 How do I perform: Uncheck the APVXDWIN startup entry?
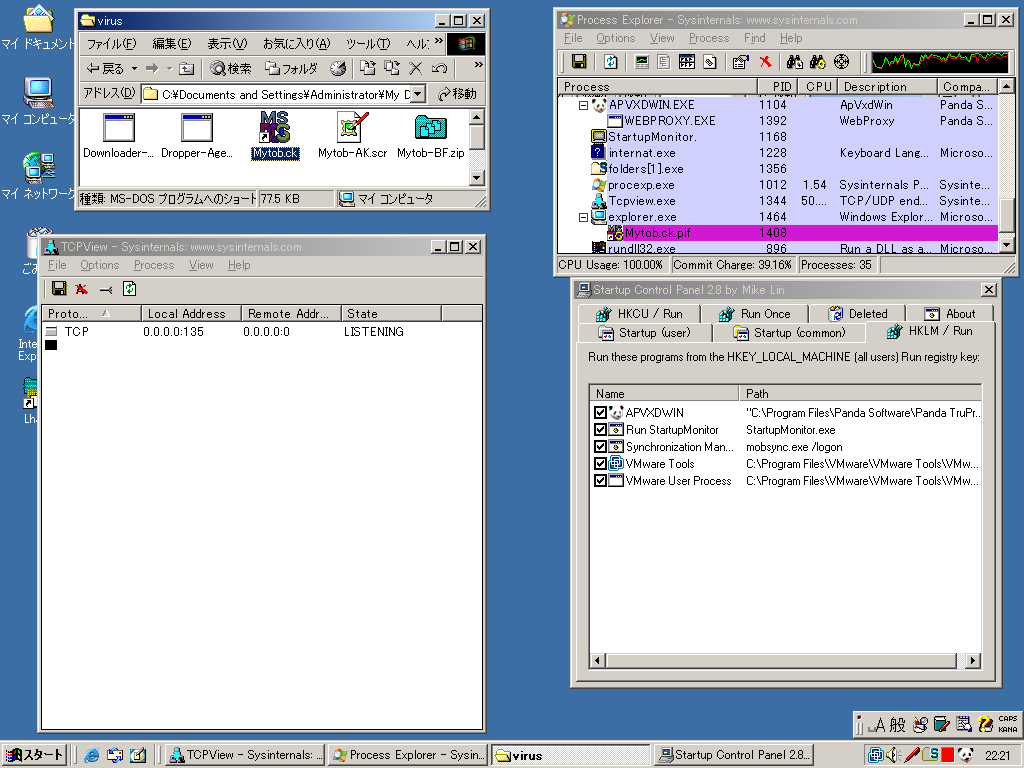600,413
